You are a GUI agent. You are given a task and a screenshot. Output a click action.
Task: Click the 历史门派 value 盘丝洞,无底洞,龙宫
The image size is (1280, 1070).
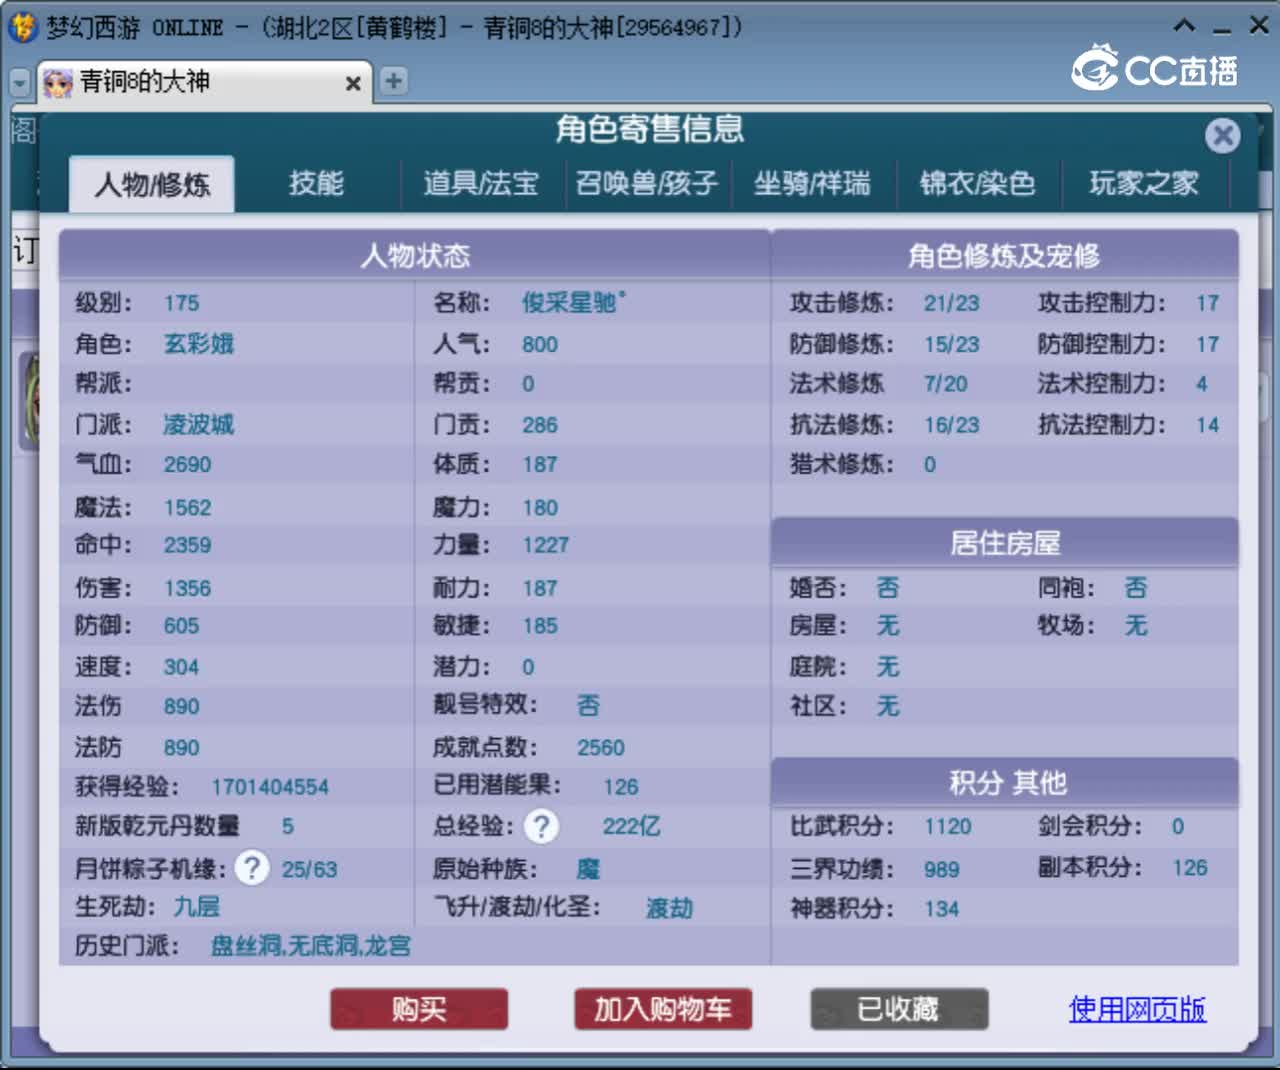[311, 945]
